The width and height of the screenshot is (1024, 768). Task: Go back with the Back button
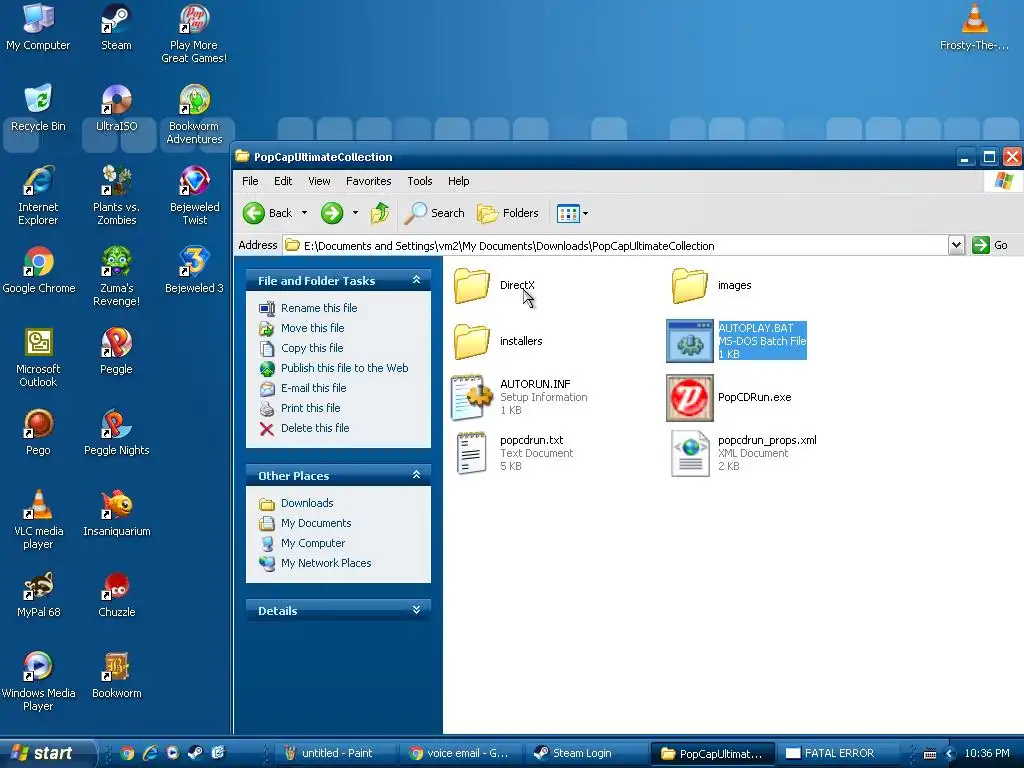(268, 213)
